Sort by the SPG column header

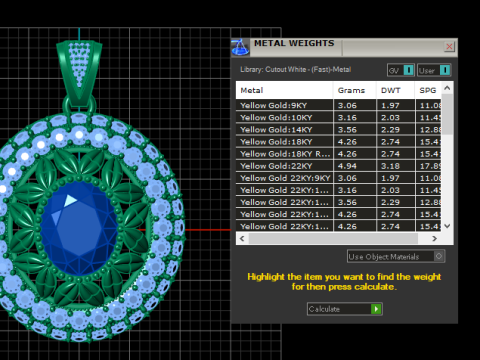428,90
